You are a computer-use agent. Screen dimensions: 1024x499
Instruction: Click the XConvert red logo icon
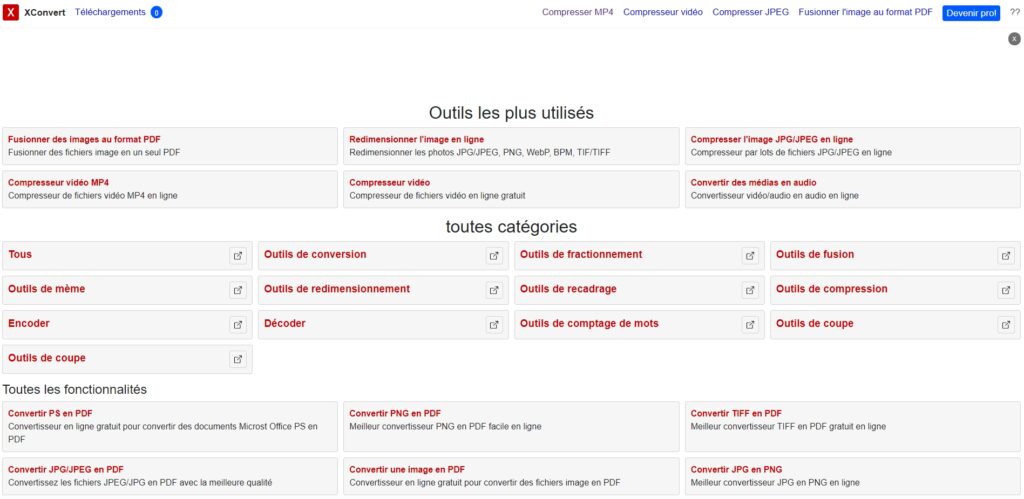click(x=11, y=13)
